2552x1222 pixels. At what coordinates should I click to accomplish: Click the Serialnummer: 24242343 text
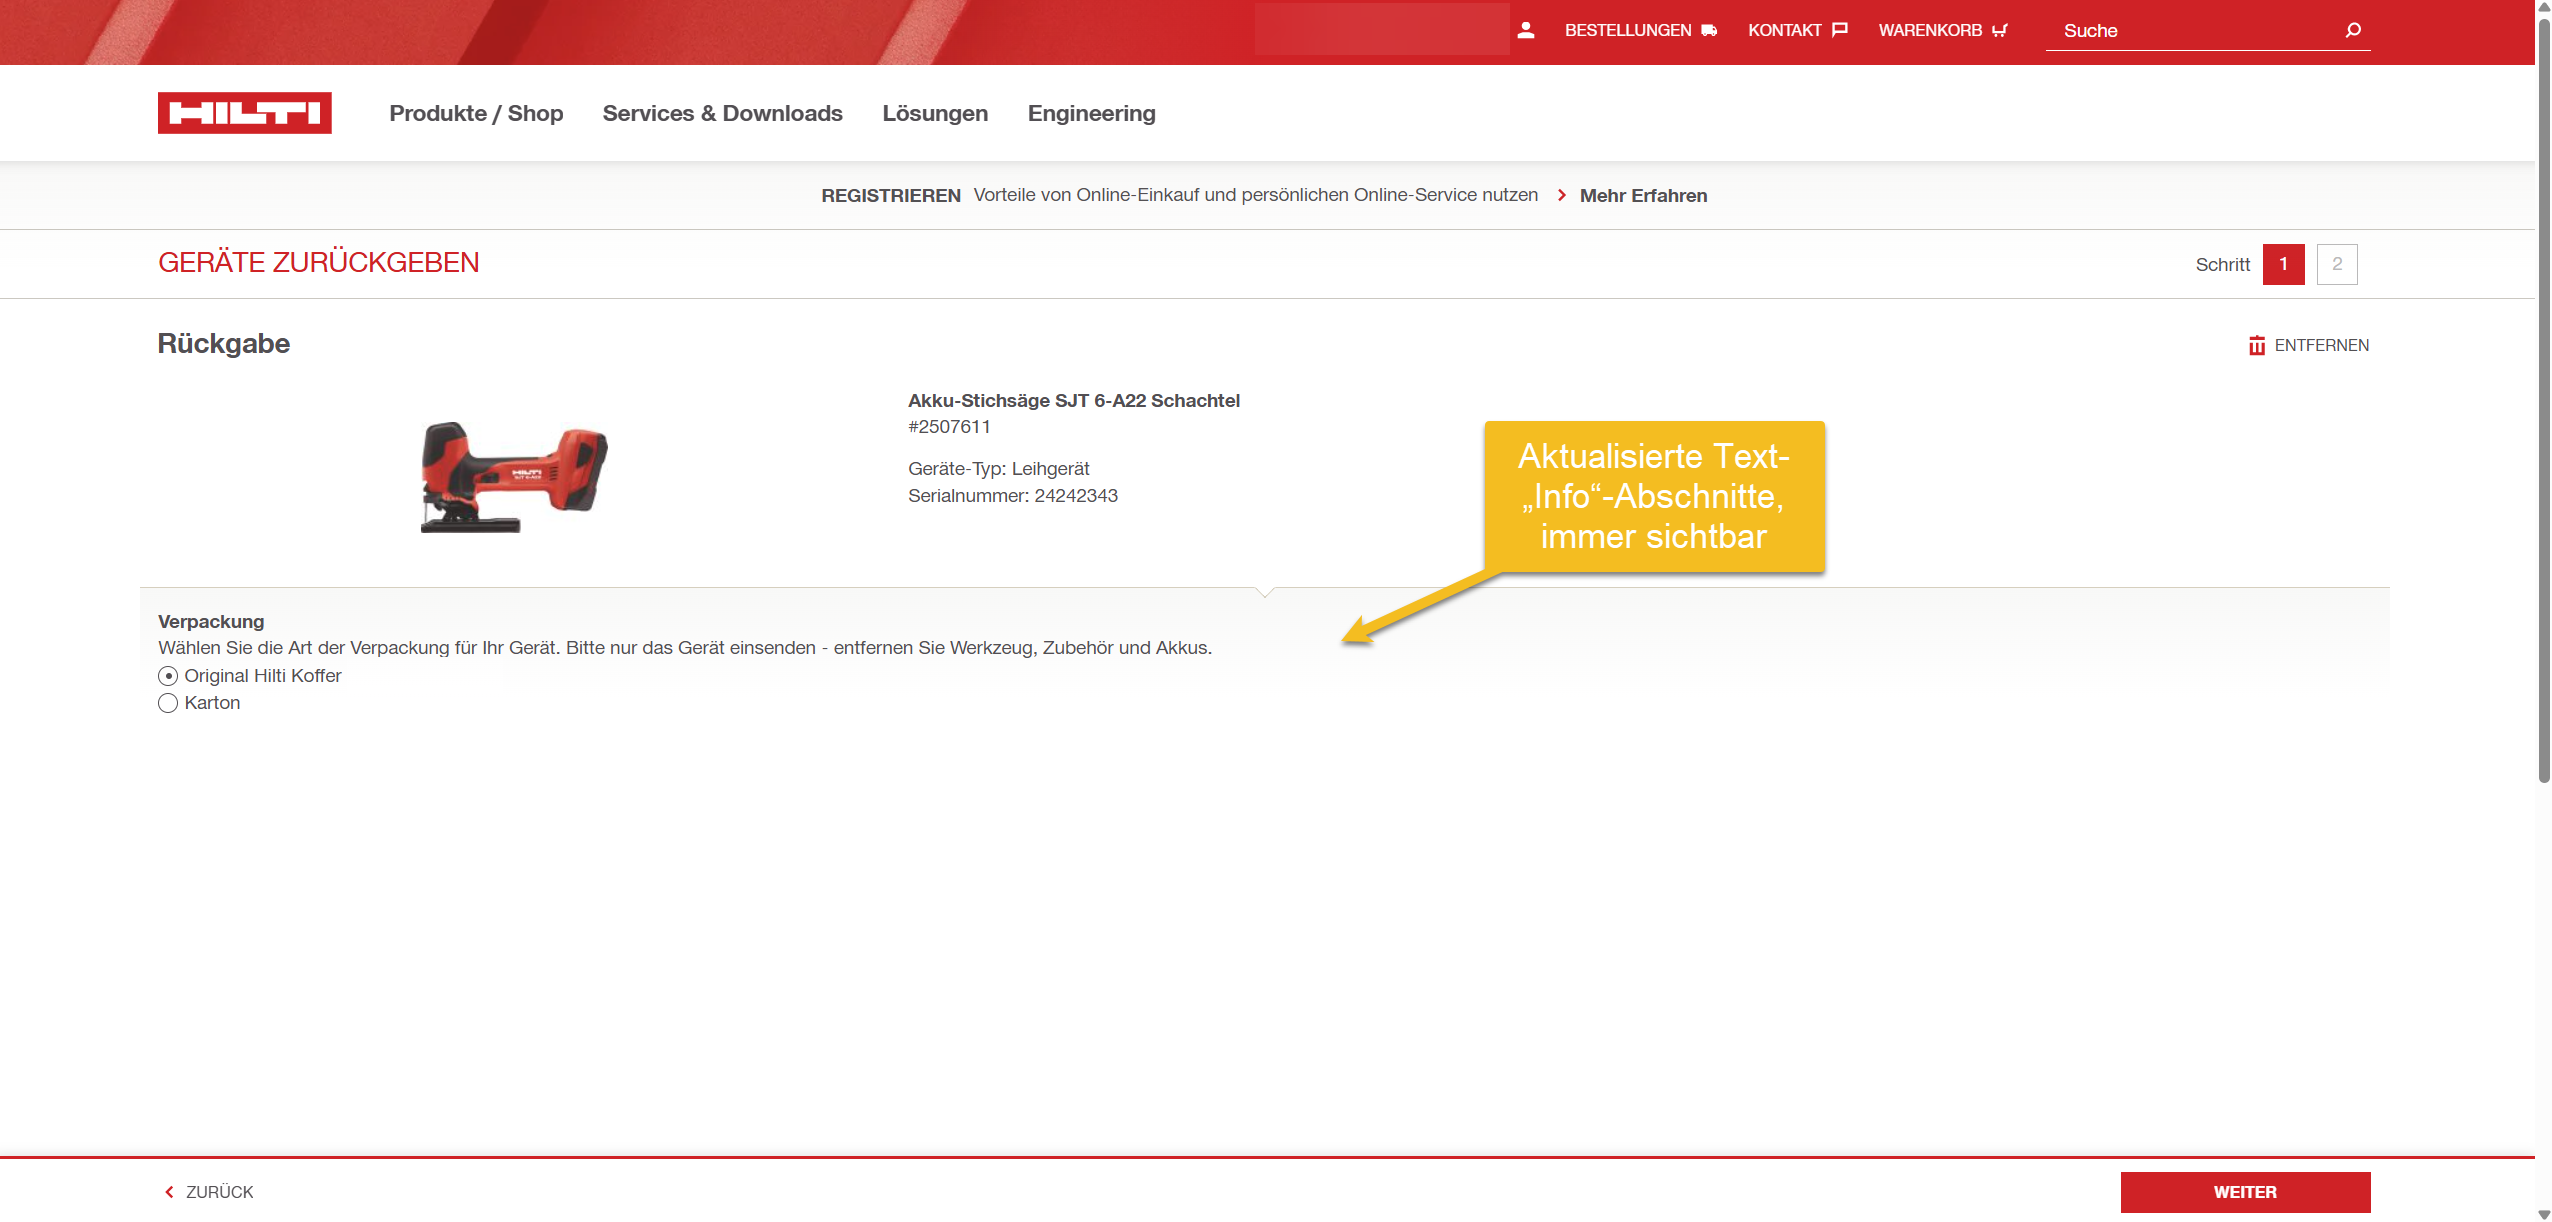click(x=1012, y=495)
